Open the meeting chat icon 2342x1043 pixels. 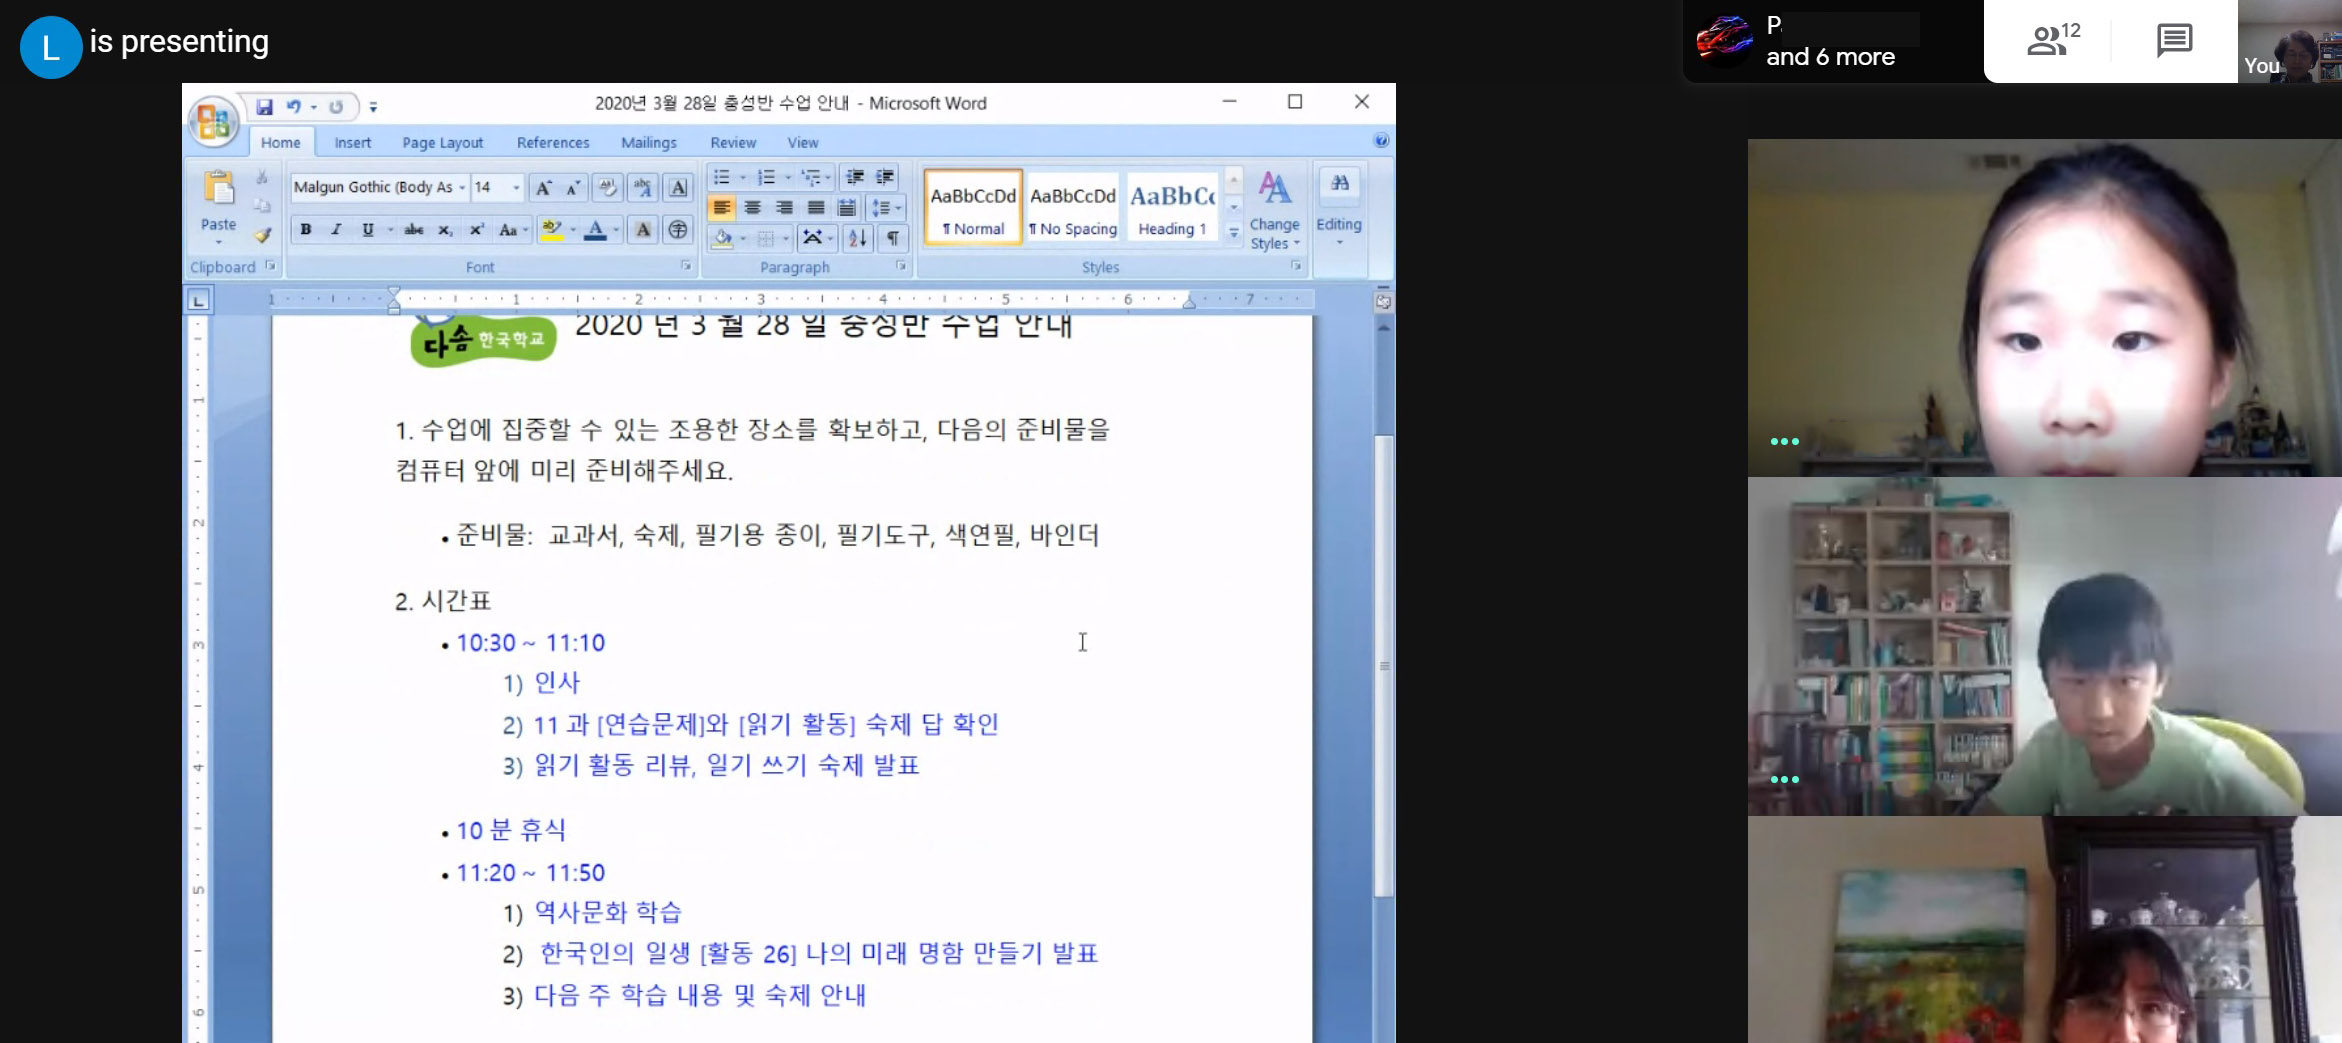pos(2174,41)
